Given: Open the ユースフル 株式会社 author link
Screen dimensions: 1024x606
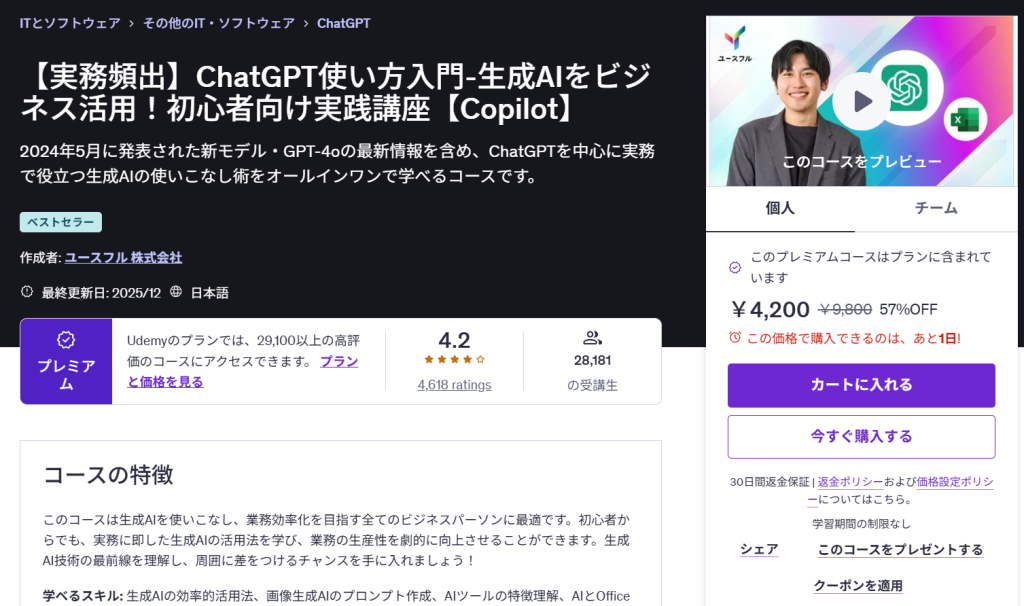Looking at the screenshot, I should coord(123,257).
